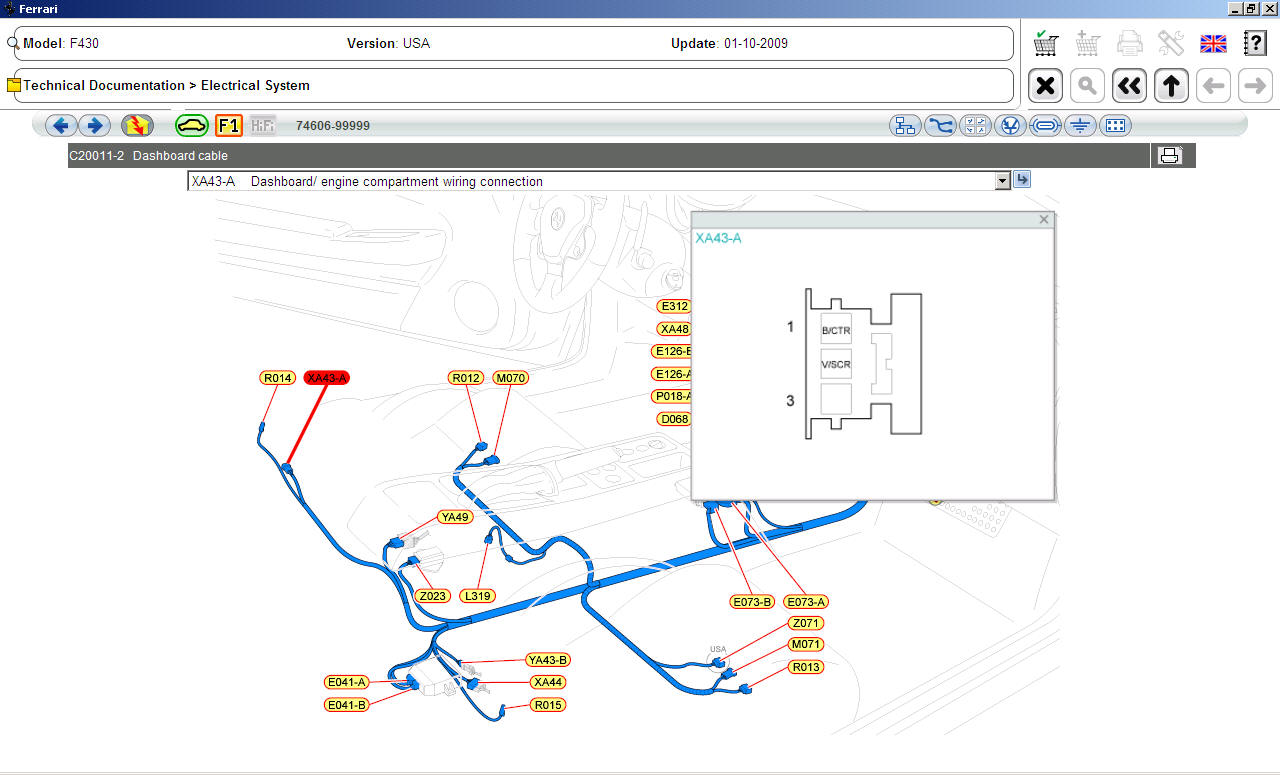Screen dimensions: 1280x775
Task: Select the E073-A connector label
Action: (807, 602)
